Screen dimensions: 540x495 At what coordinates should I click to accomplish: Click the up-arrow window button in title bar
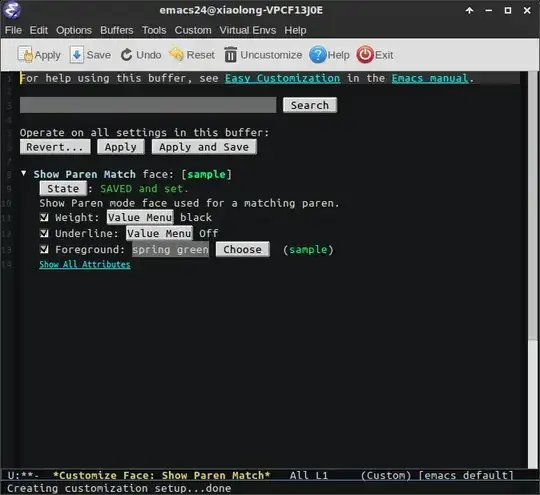click(469, 11)
